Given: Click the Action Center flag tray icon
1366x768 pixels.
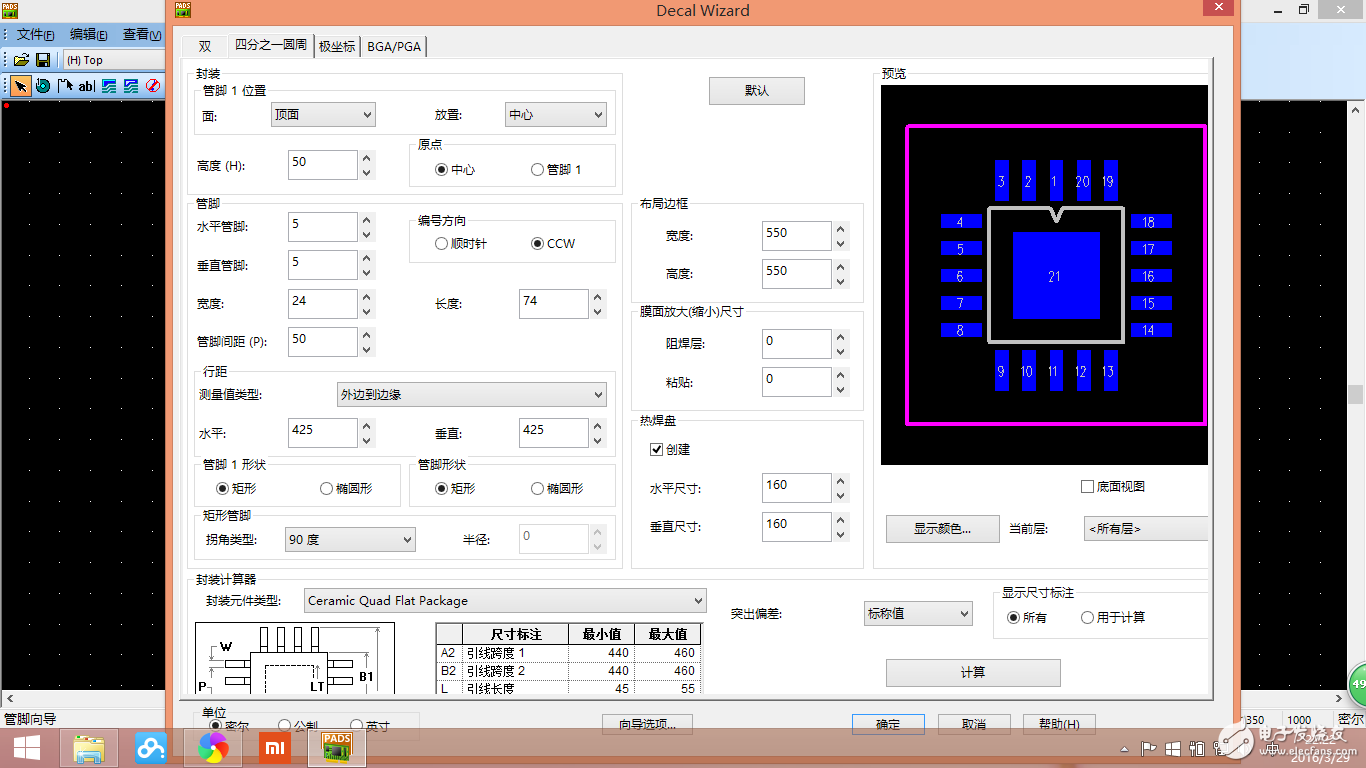Looking at the screenshot, I should pos(1149,748).
